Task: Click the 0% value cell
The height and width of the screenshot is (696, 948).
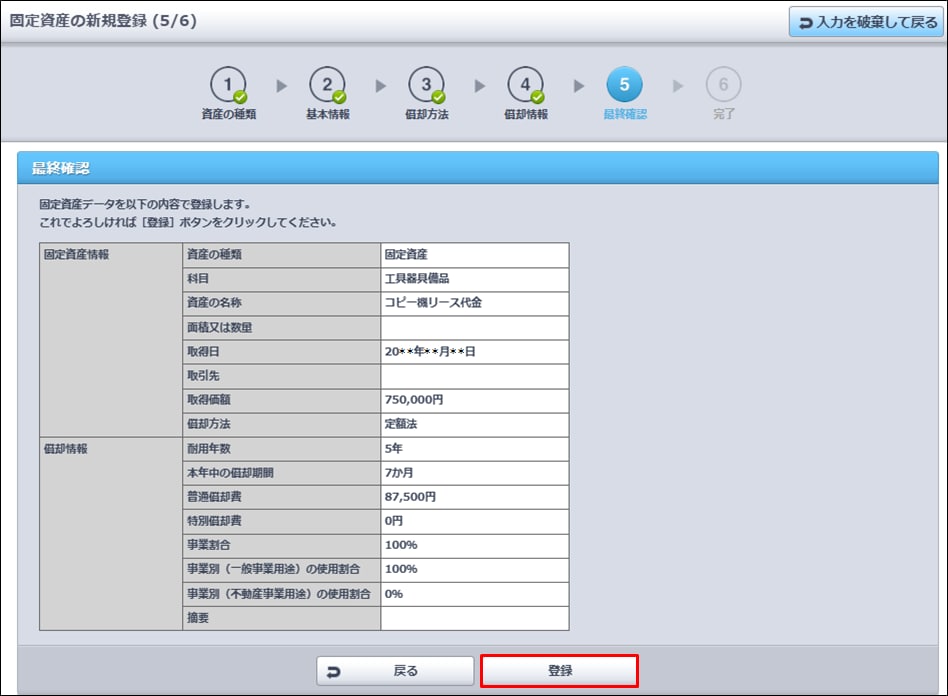Action: tap(475, 594)
